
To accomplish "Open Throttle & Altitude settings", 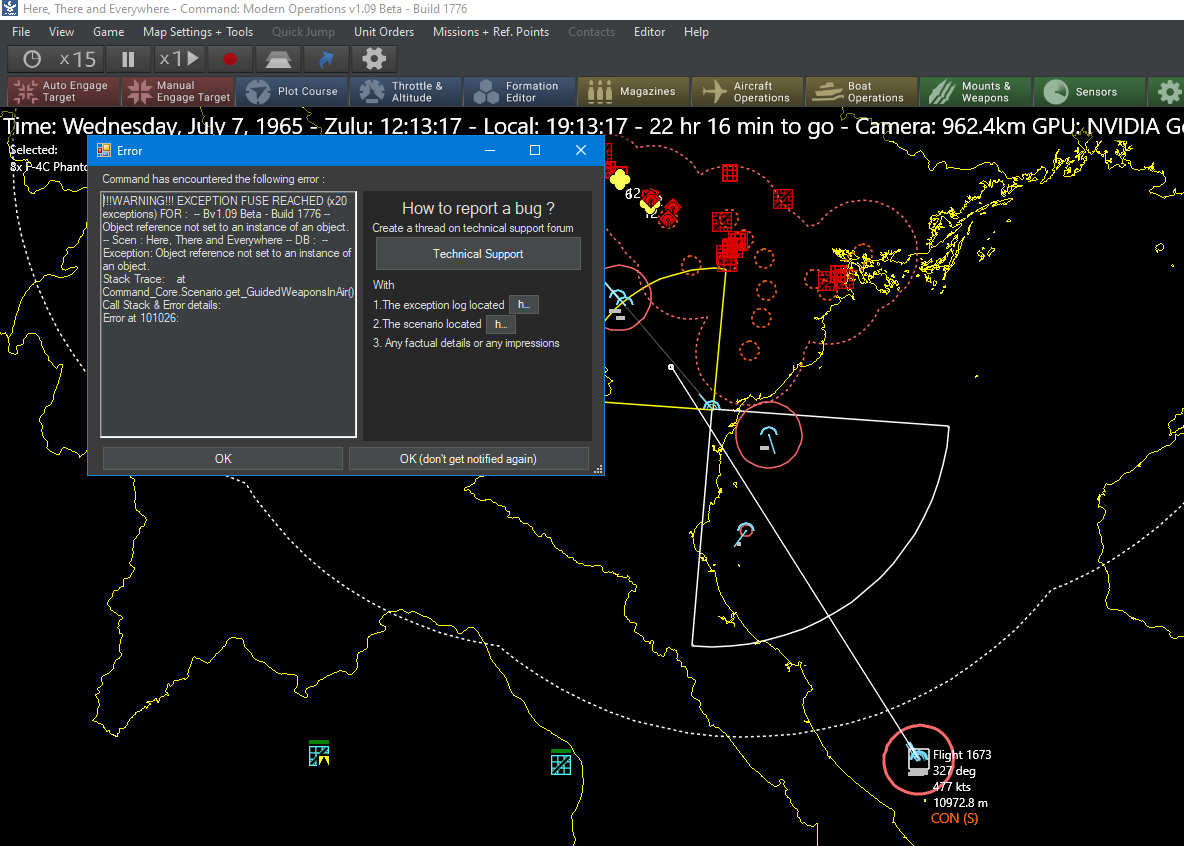I will 405,92.
